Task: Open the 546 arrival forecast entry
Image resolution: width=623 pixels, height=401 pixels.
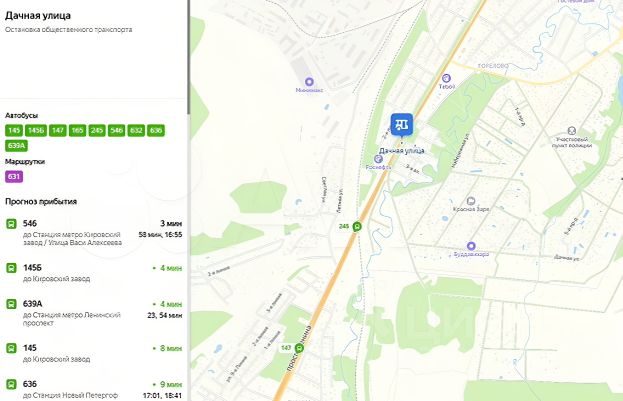Action: tap(94, 233)
